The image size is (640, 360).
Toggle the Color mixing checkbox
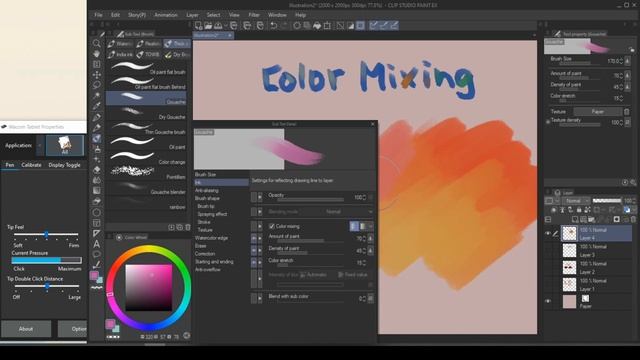[x=272, y=226]
